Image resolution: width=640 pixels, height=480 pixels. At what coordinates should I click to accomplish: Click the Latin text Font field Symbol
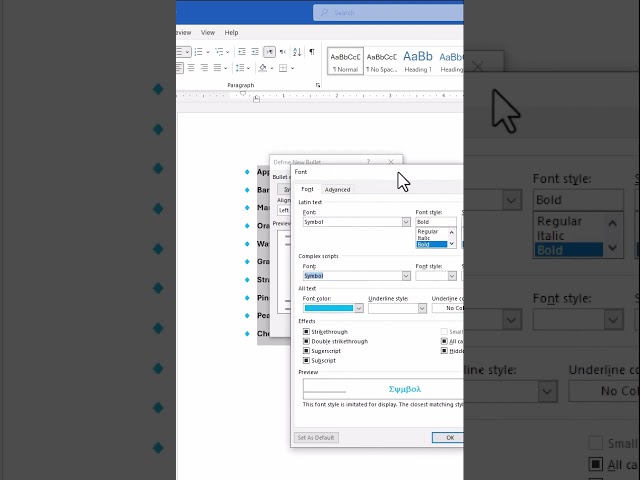[353, 222]
